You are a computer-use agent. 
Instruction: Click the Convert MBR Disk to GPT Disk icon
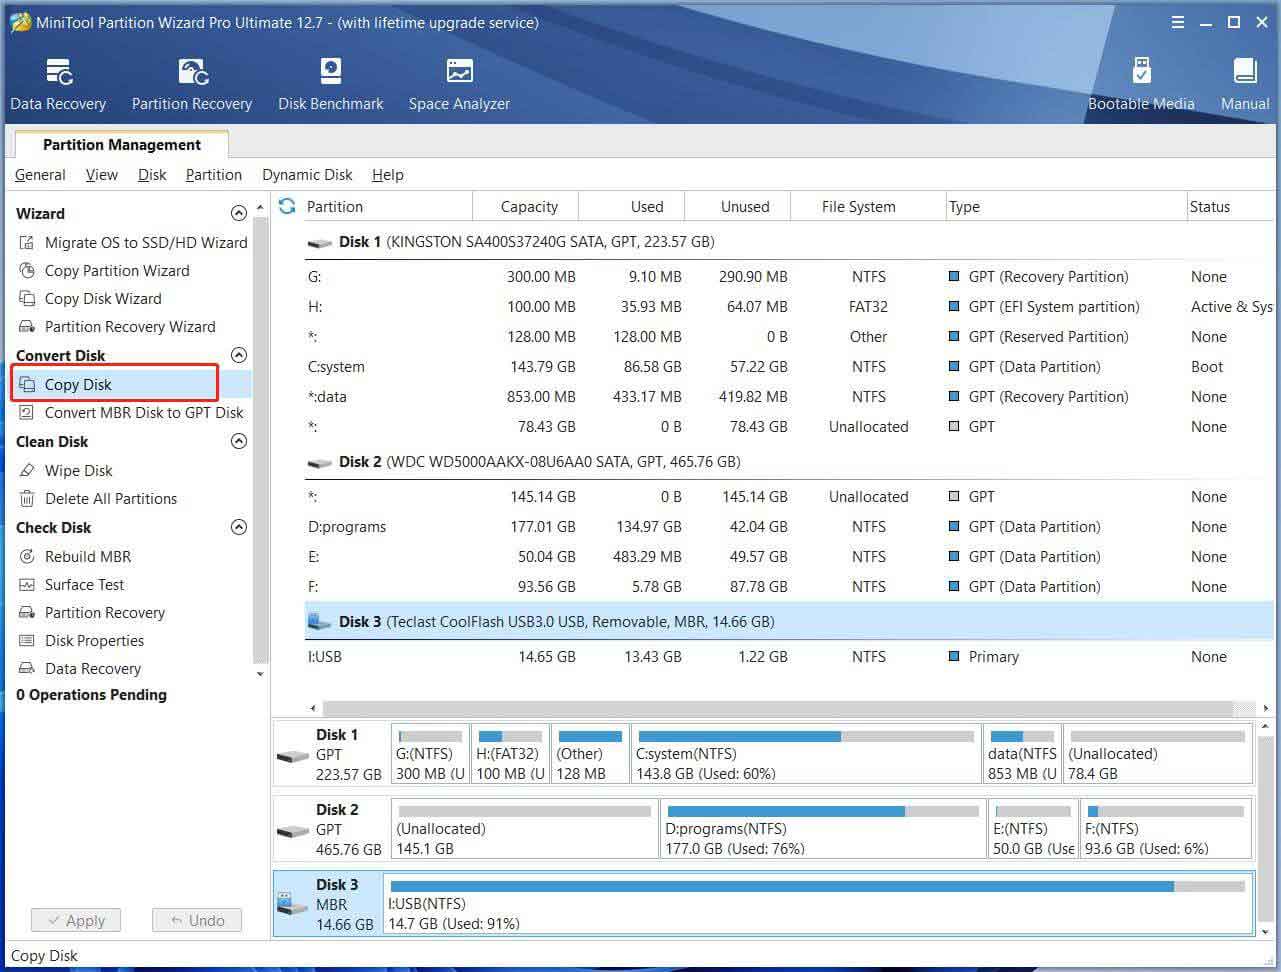tap(27, 412)
